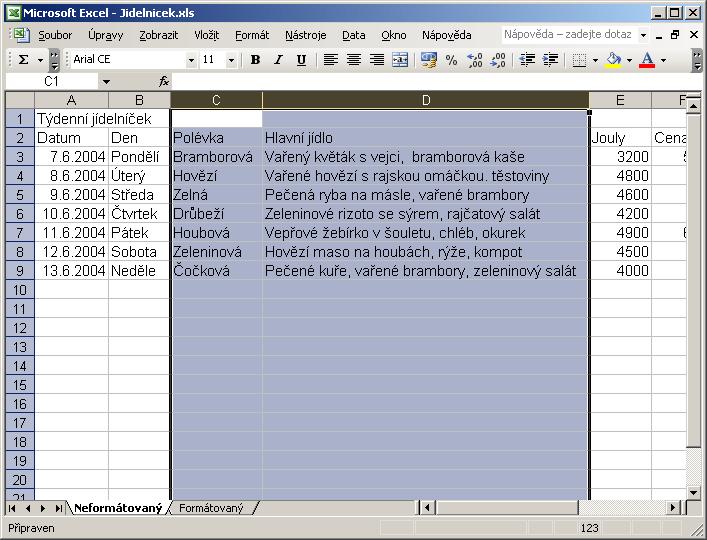Apply Percent style icon
Viewport: 707px width, 540px height.
pos(451,59)
